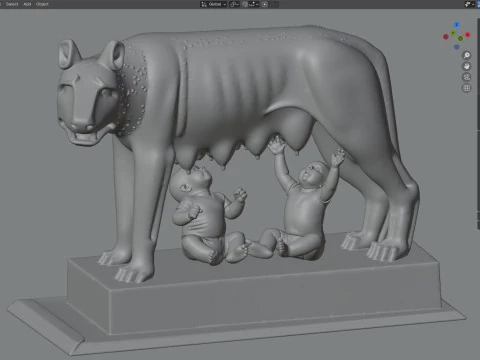Open the pivot point dropdown
The height and width of the screenshot is (360, 480).
tap(234, 4)
